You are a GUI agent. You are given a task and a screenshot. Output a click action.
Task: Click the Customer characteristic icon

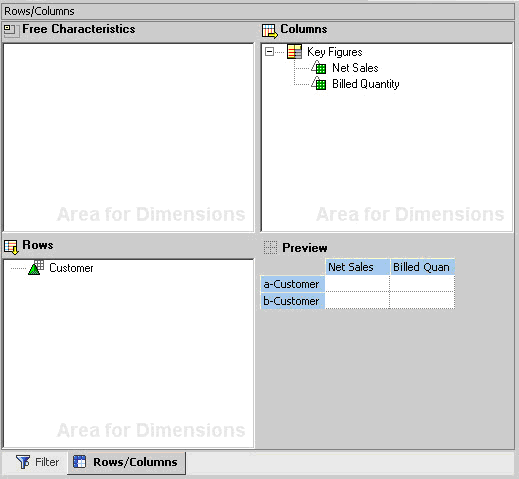click(36, 268)
